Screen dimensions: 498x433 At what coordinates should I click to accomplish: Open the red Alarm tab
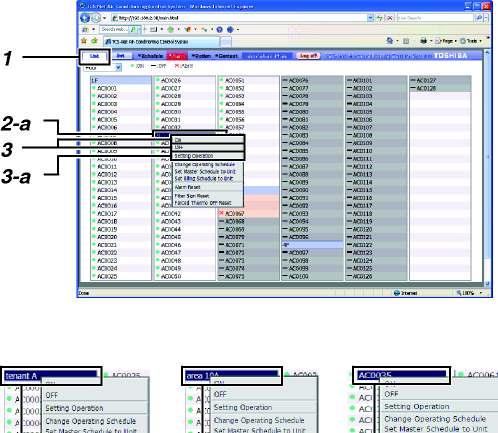[x=177, y=56]
